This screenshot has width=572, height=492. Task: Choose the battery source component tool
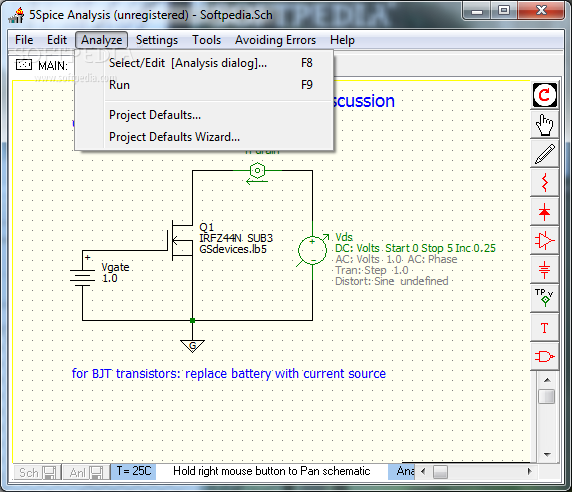[545, 270]
